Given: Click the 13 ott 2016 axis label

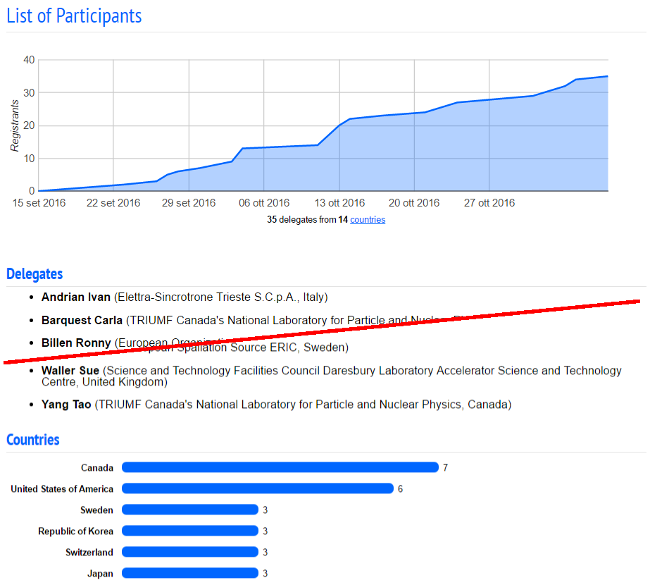Looking at the screenshot, I should click(338, 203).
